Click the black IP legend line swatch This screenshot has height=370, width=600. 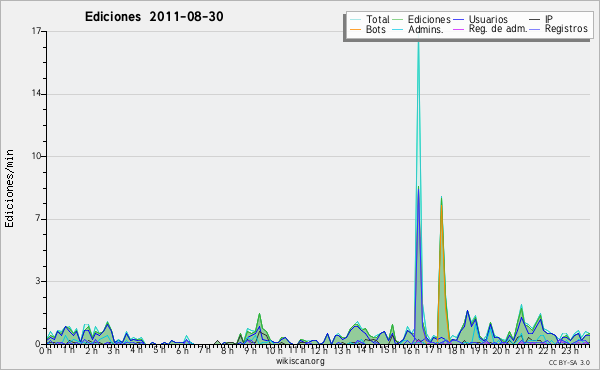[x=535, y=20]
